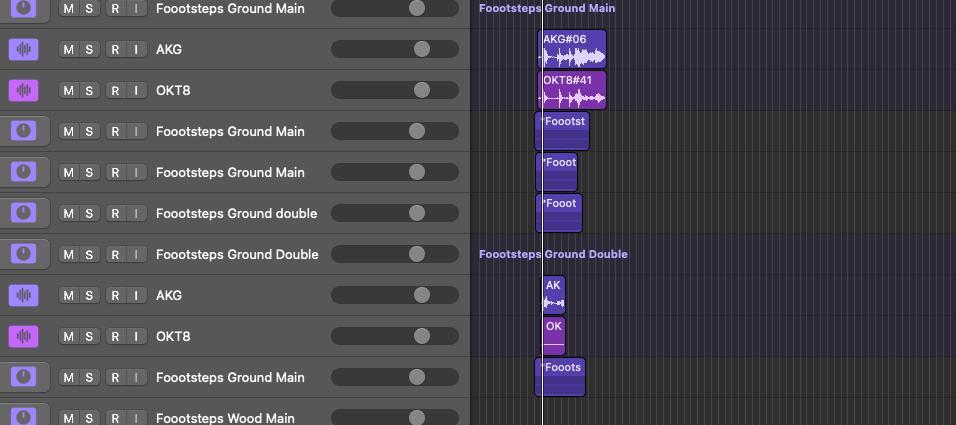Click waveform icon of track containing AKG#06
This screenshot has width=956, height=425.
[x=23, y=49]
